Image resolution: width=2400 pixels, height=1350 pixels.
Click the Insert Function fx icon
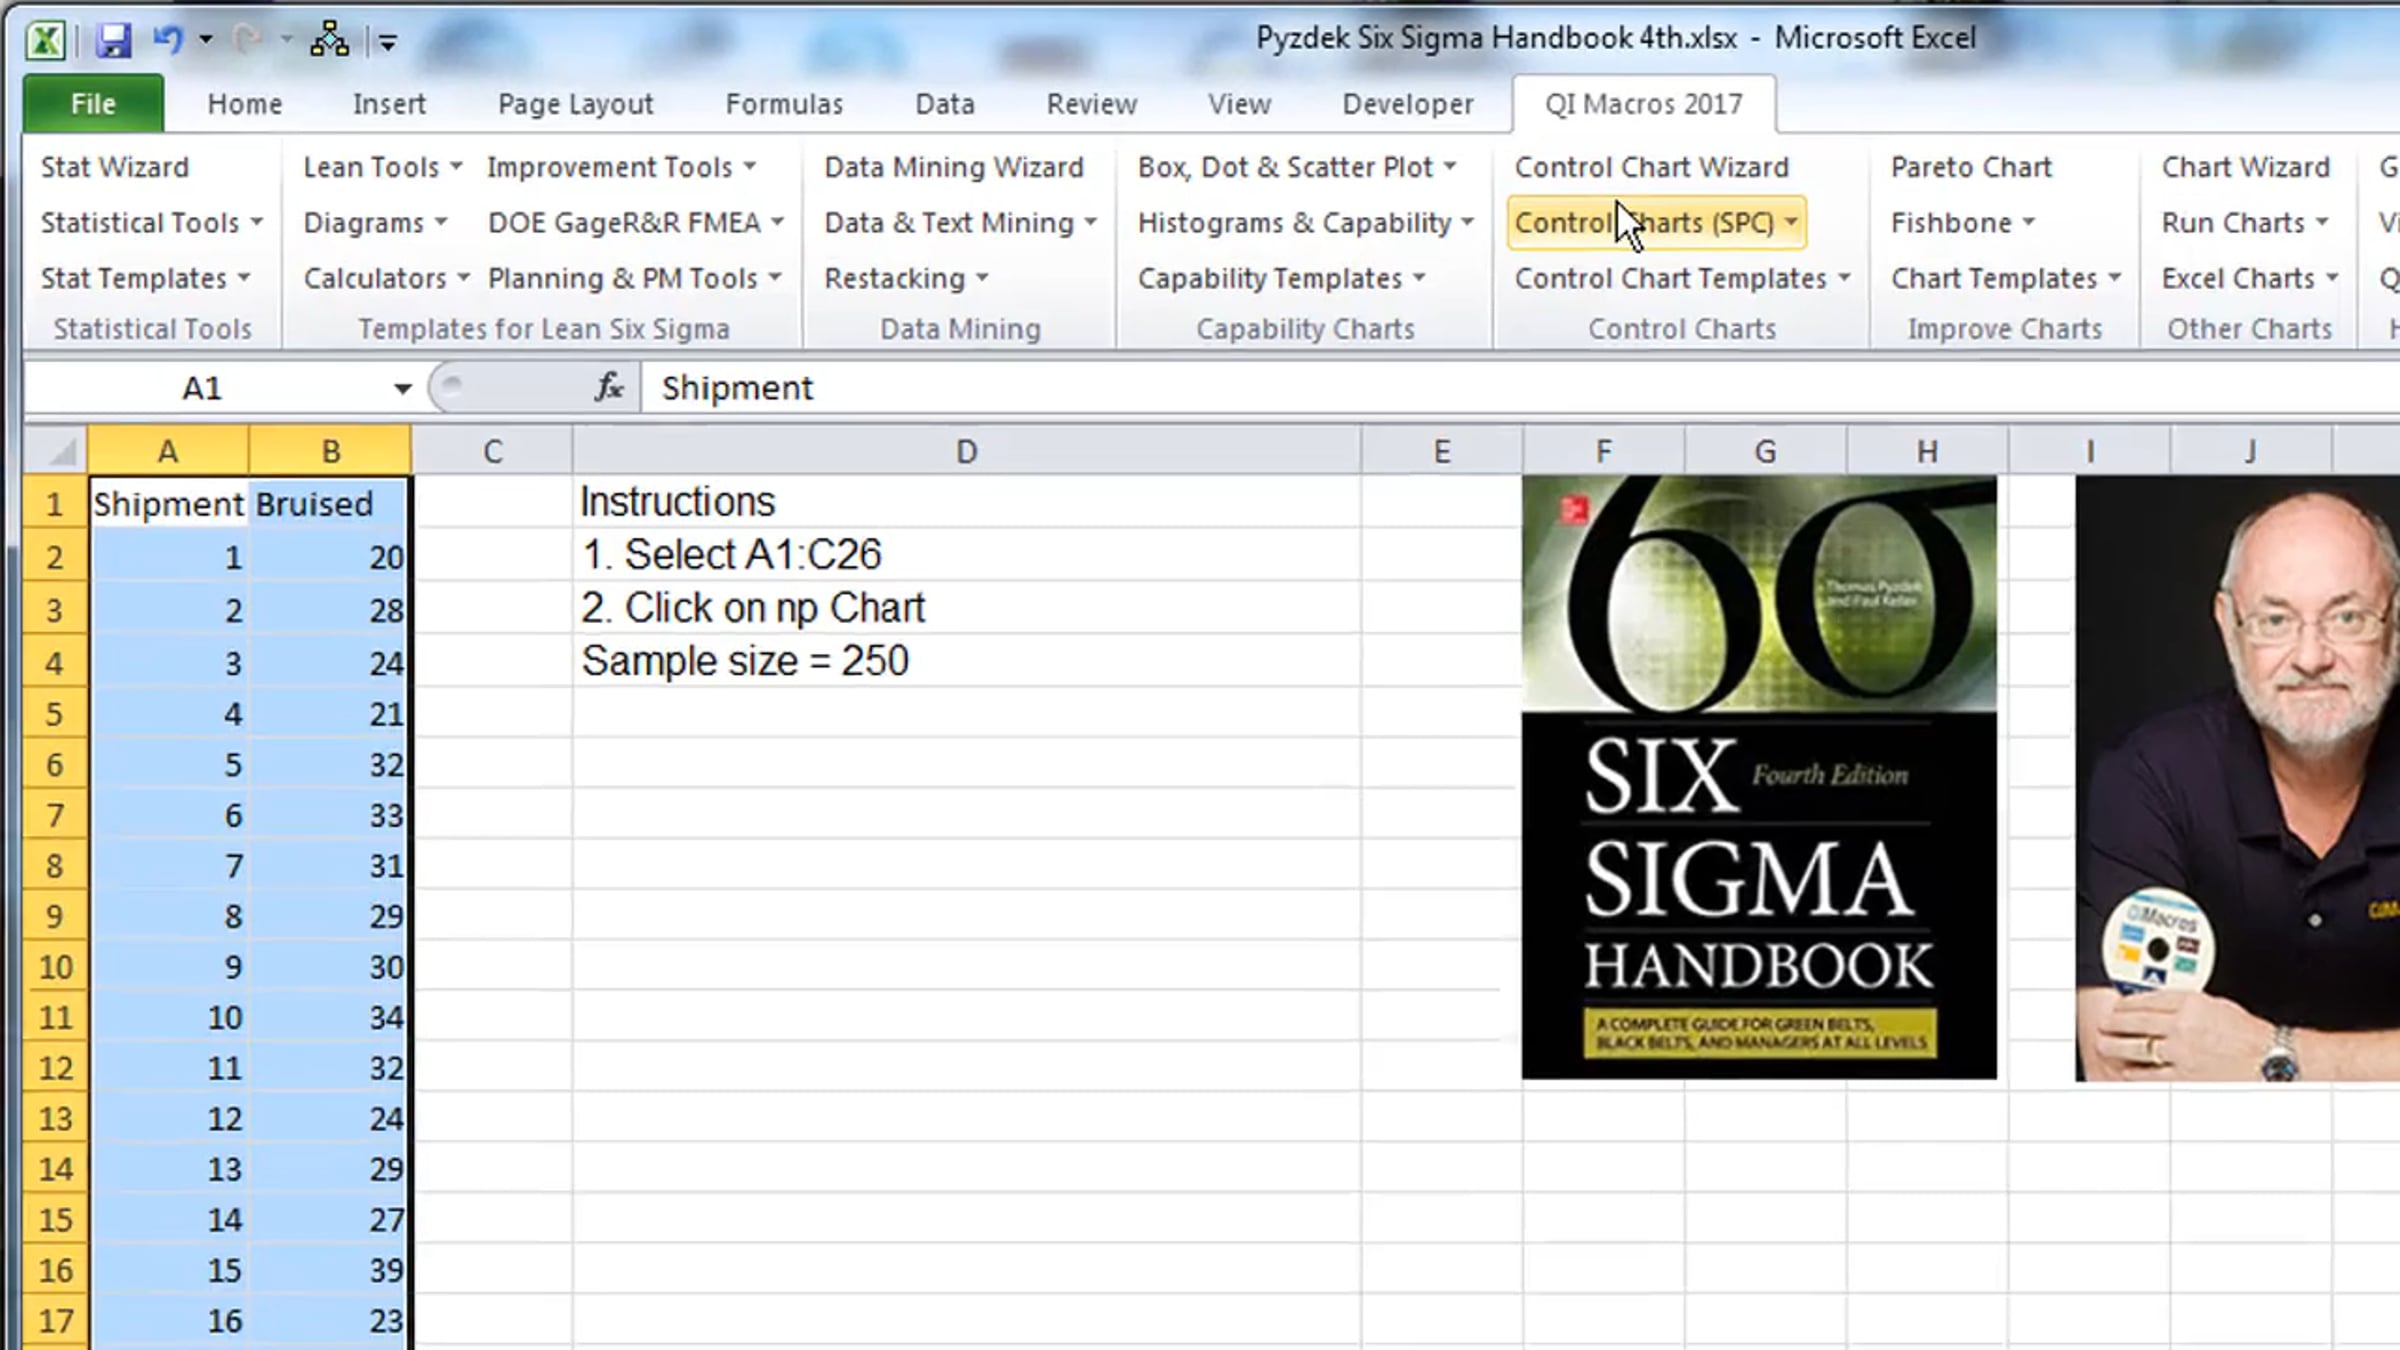608,387
